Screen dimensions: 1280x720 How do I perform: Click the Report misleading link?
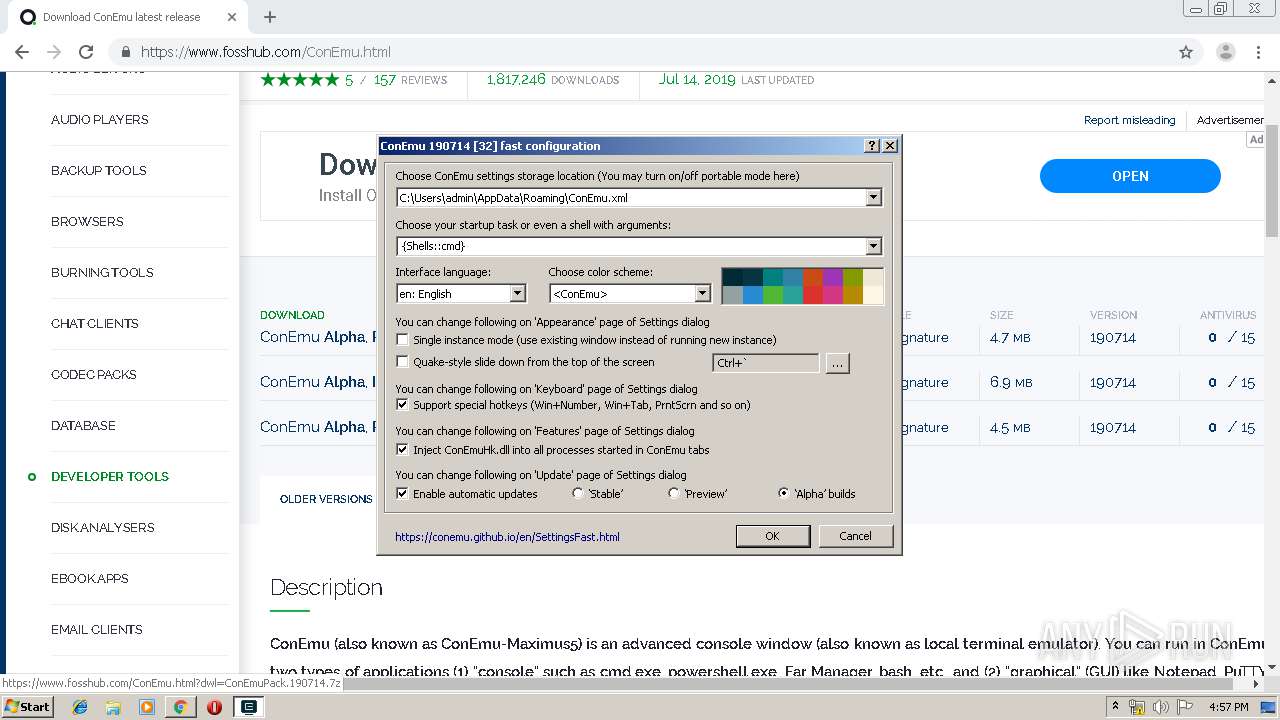(1129, 120)
